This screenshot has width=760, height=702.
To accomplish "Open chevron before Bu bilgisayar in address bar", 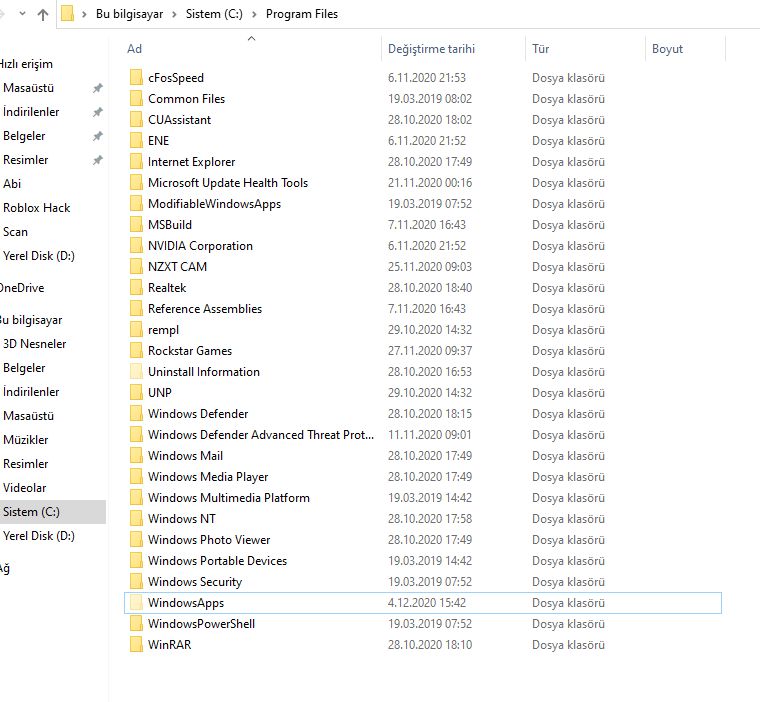I will tap(84, 15).
